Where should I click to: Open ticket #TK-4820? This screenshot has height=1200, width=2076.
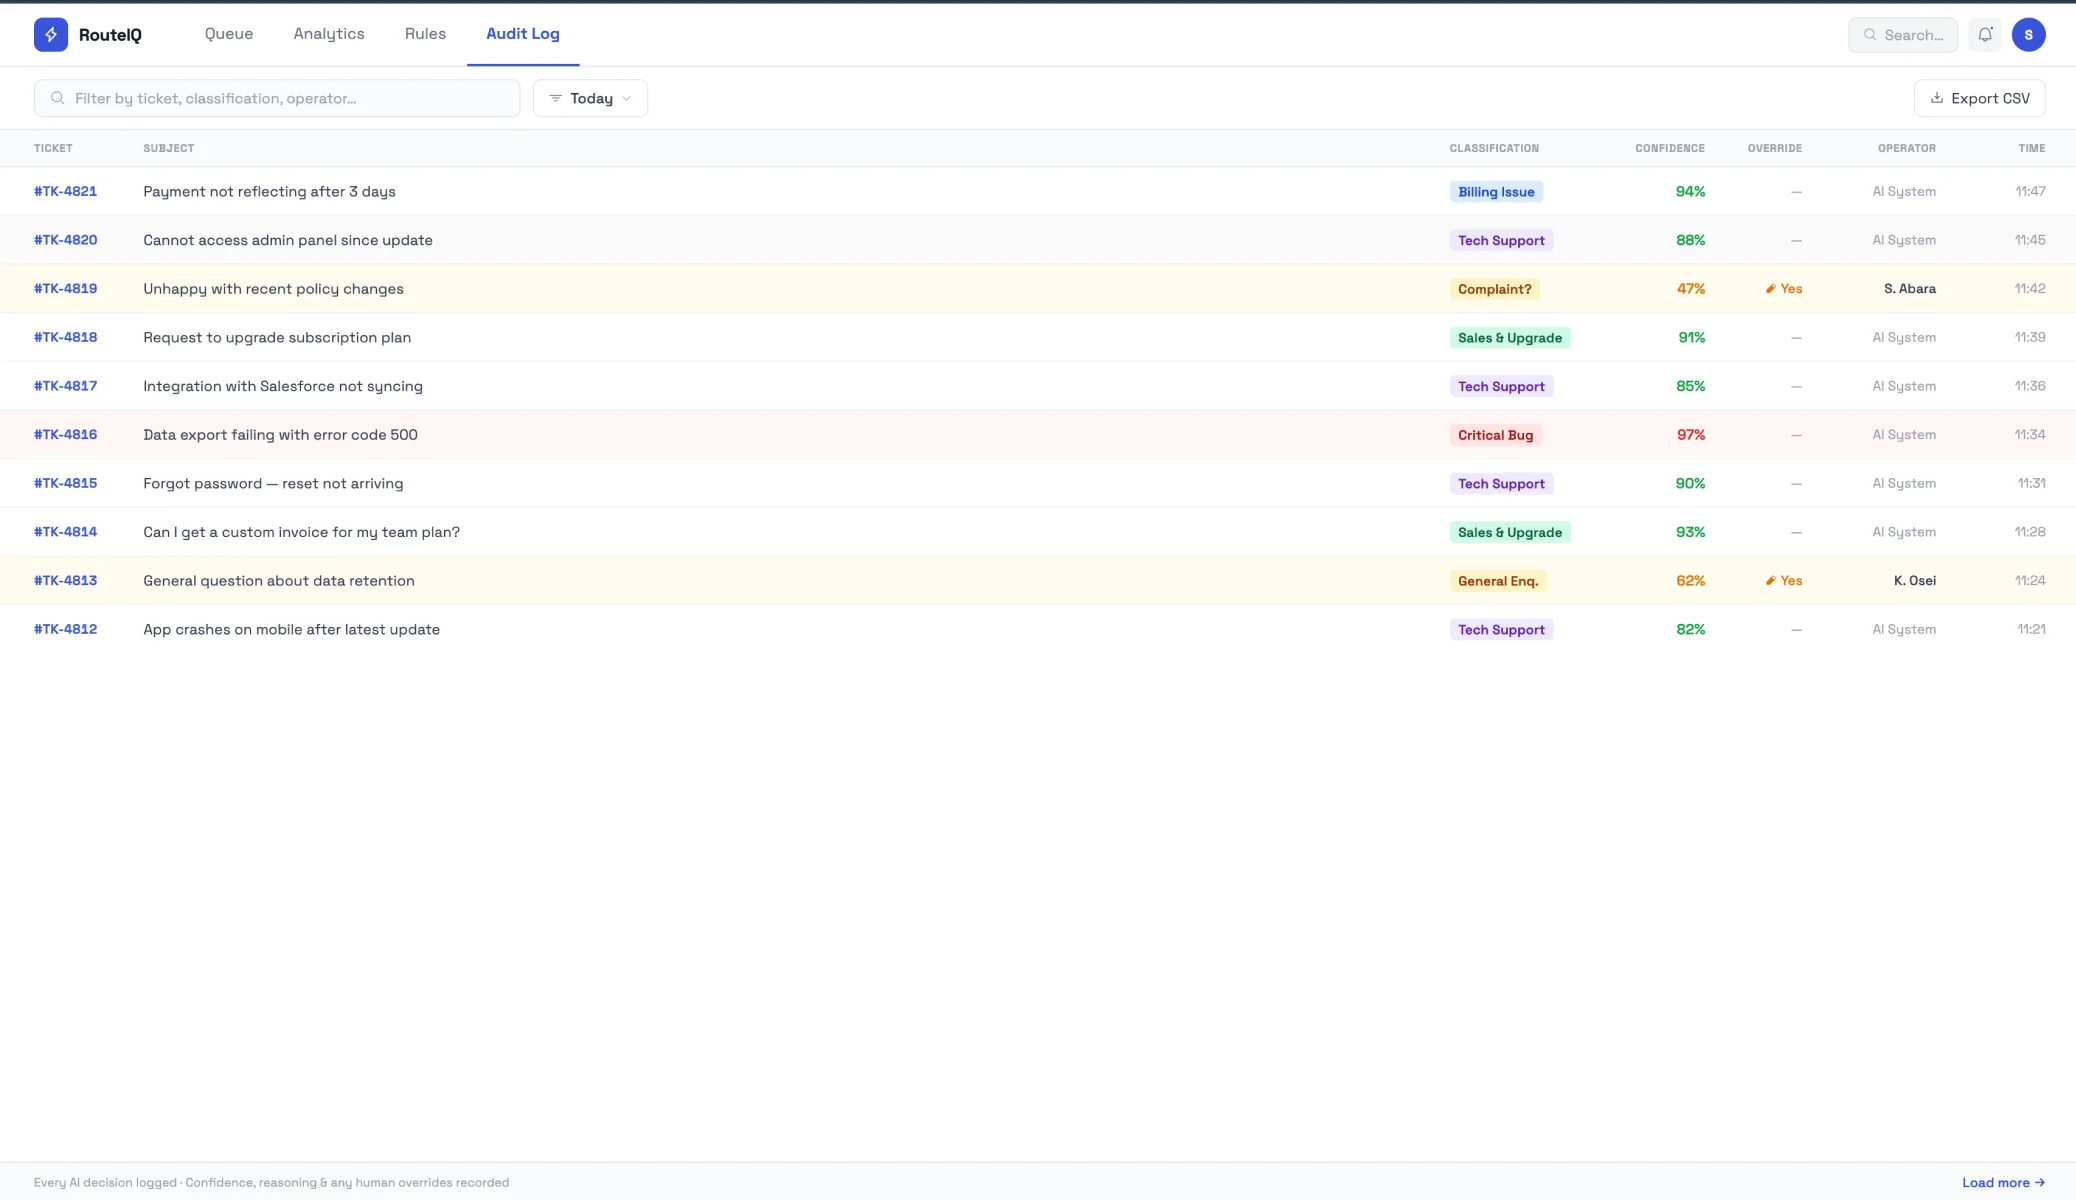pyautogui.click(x=65, y=240)
